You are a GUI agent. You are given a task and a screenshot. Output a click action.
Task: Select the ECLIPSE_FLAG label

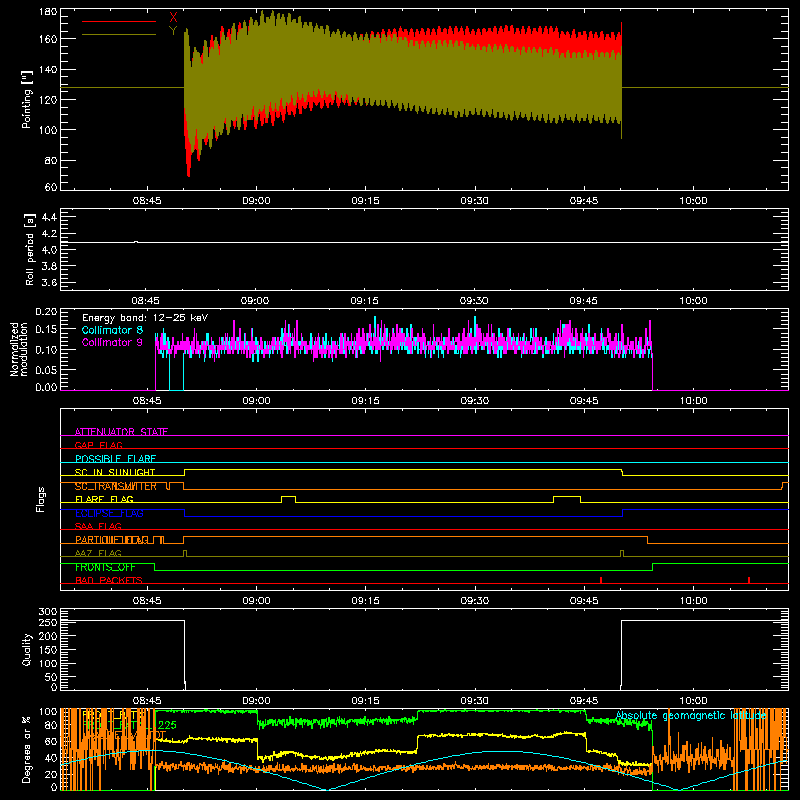109,513
